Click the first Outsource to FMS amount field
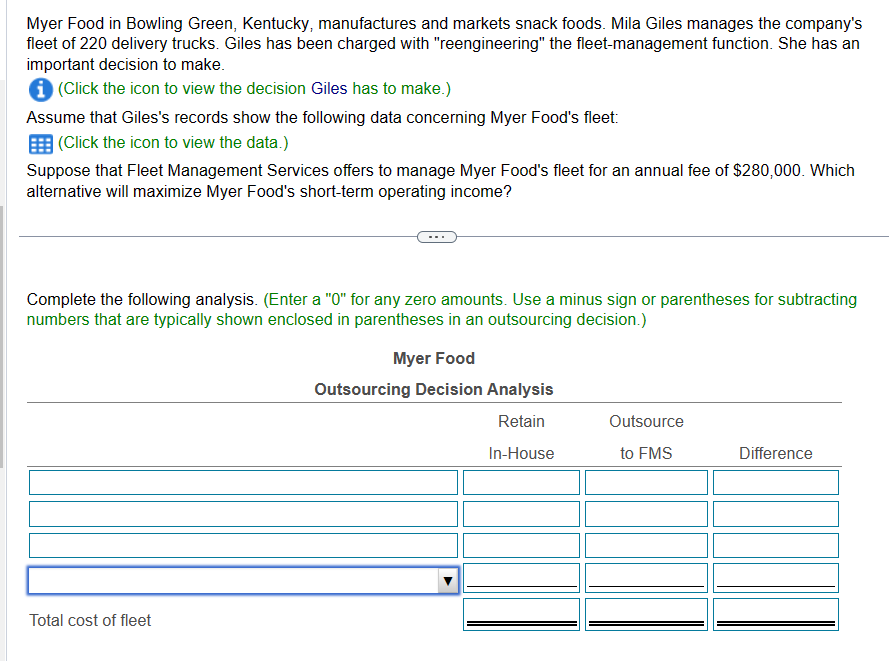Viewport: 891px width, 661px height. (646, 482)
